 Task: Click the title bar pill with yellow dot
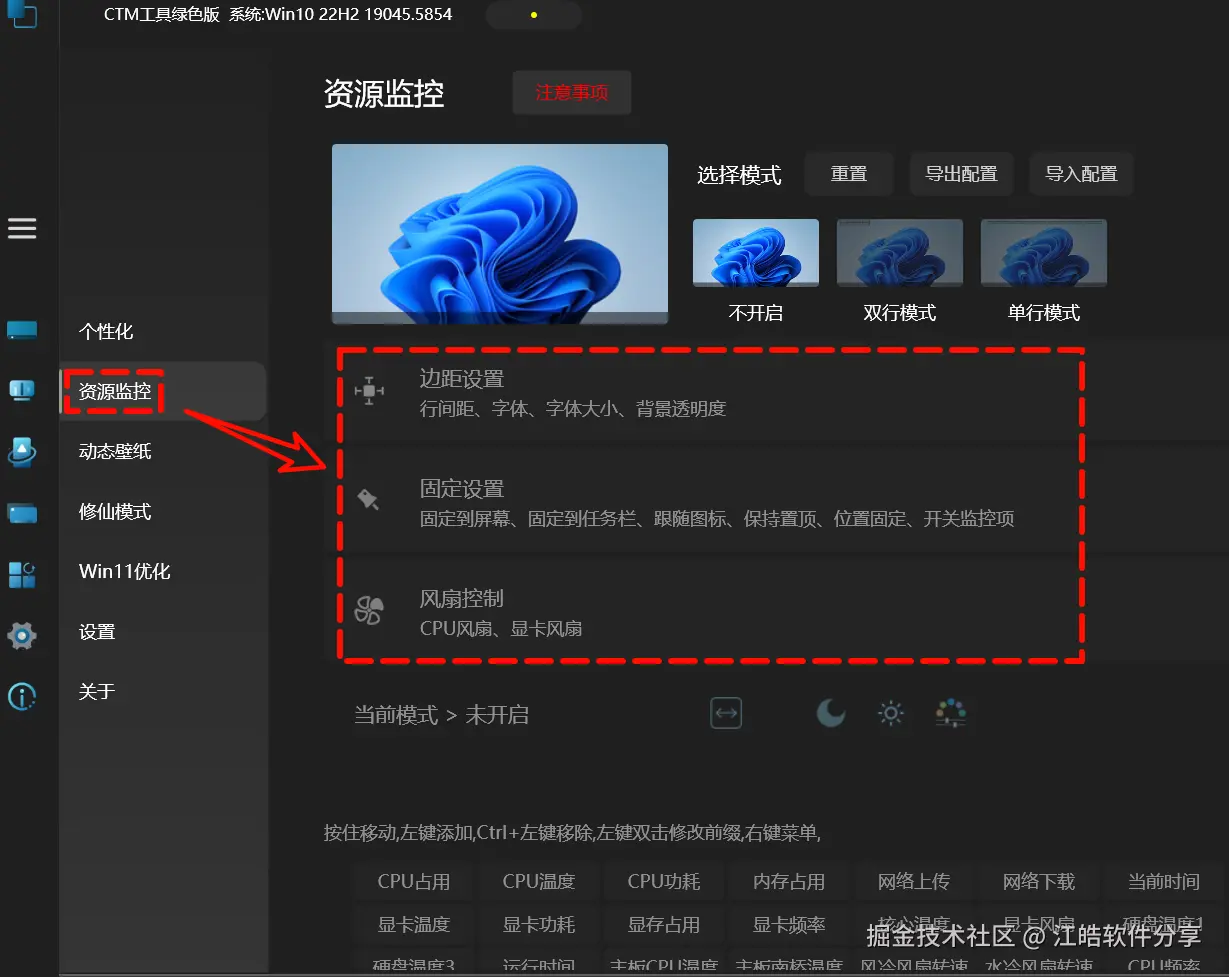pyautogui.click(x=534, y=15)
